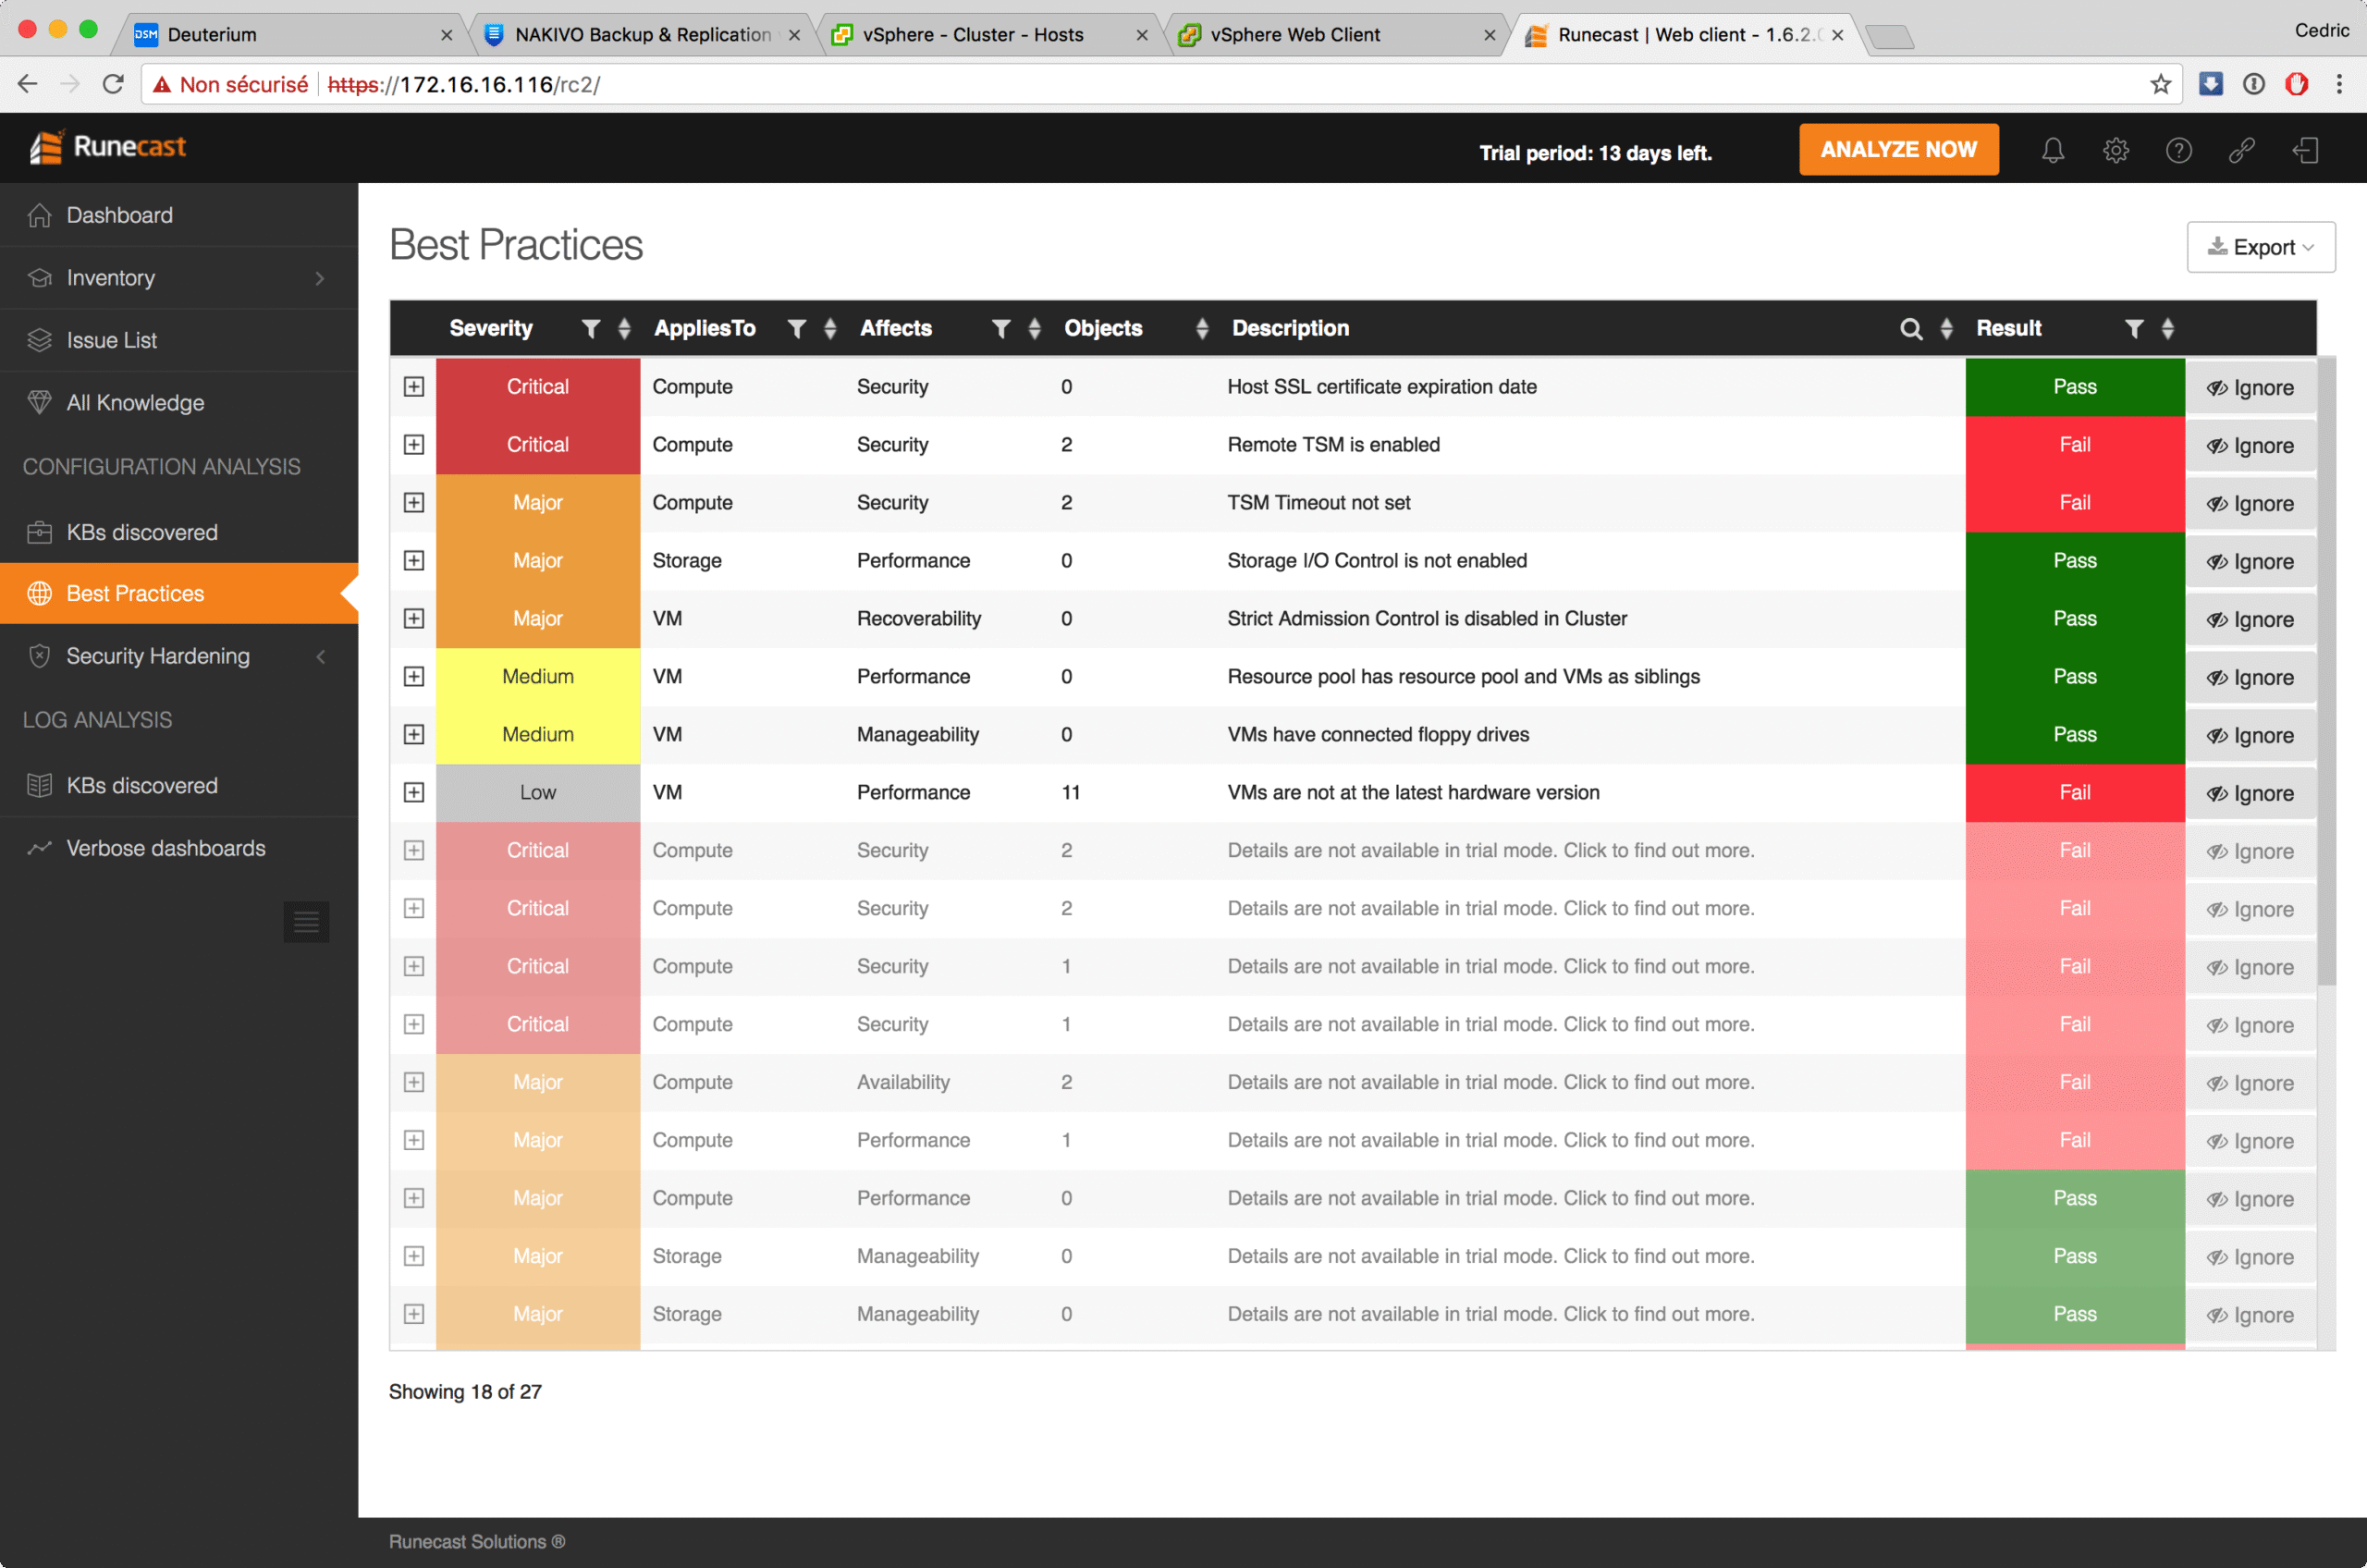Ignore the VMs have connected floppy drives rule
The image size is (2367, 1568).
pyautogui.click(x=2250, y=736)
